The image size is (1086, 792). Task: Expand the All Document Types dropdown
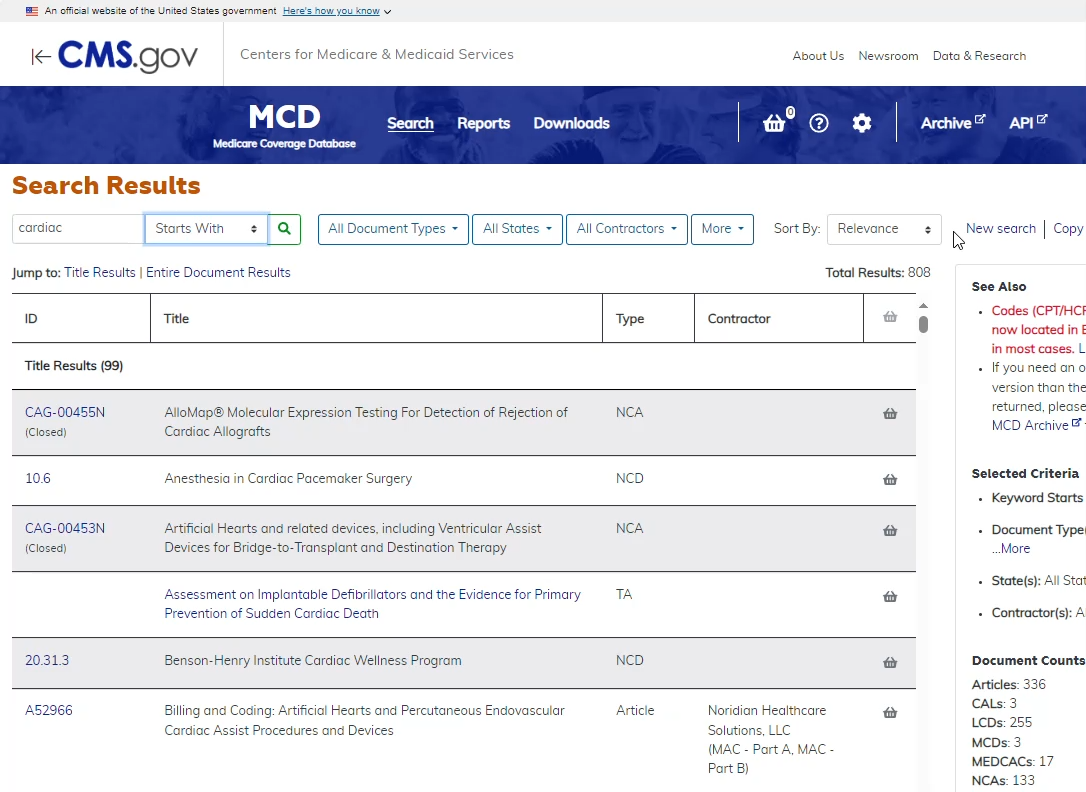[392, 229]
